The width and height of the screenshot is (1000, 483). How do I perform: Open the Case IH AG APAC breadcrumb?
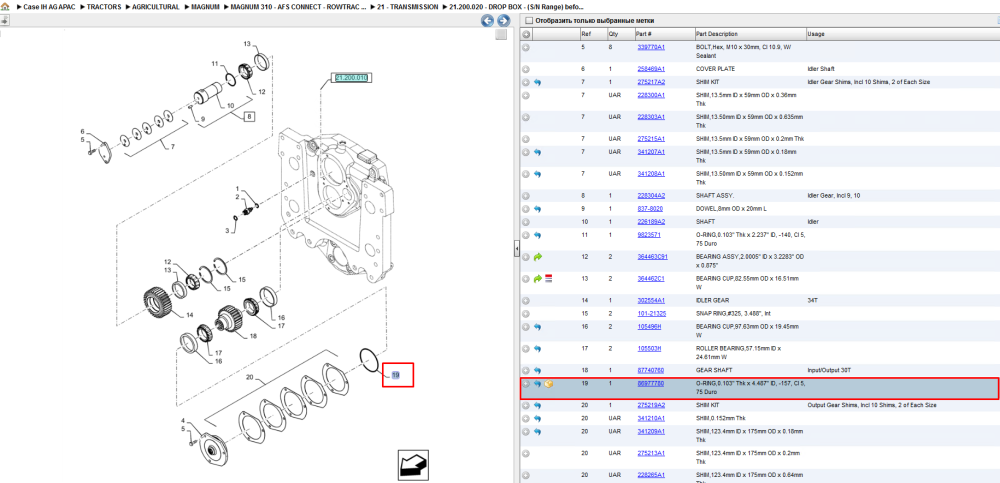coord(50,6)
